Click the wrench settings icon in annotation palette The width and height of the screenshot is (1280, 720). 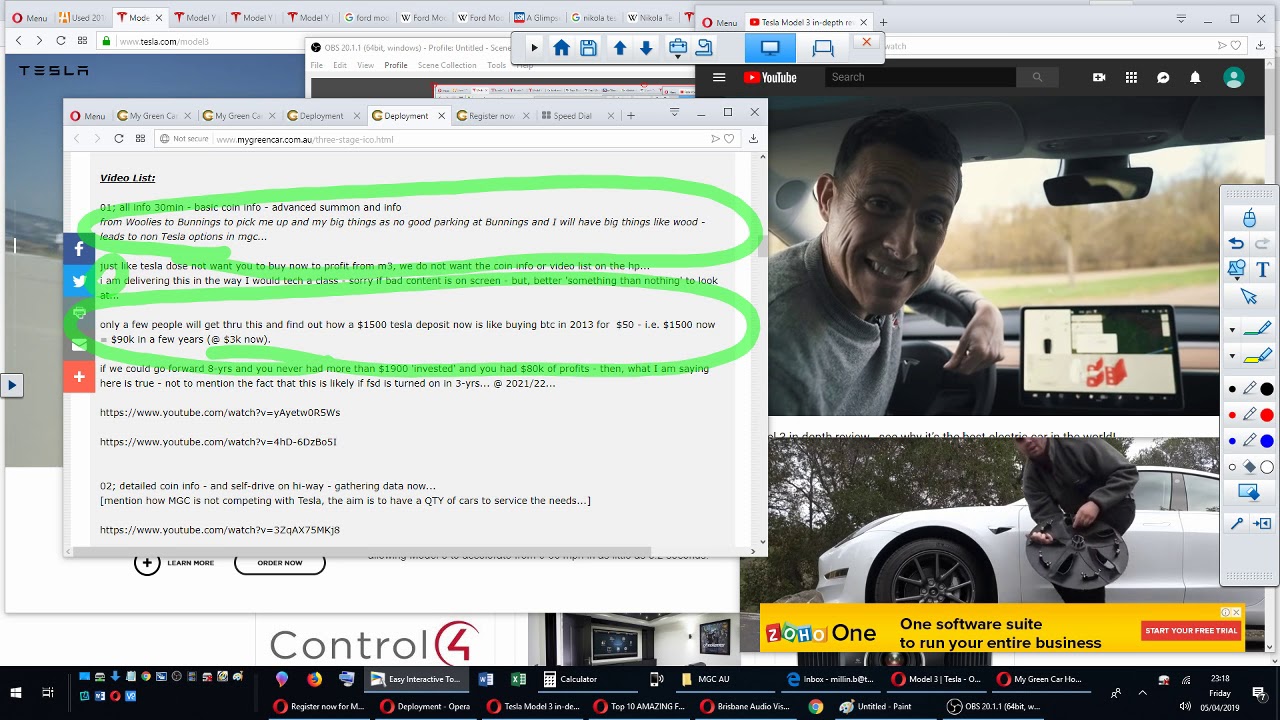click(1237, 523)
